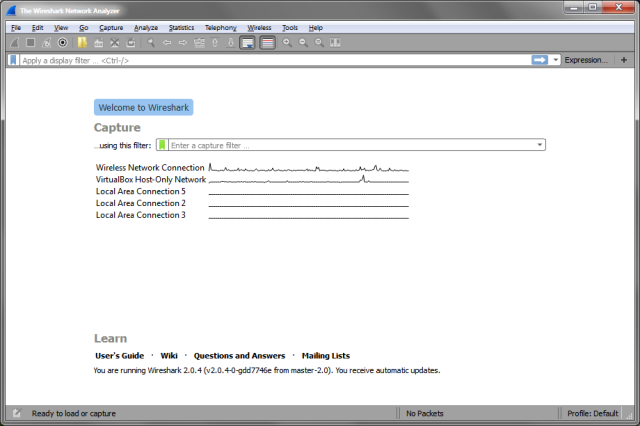Open capture options via the round icon
This screenshot has height=426, width=640.
coord(62,42)
